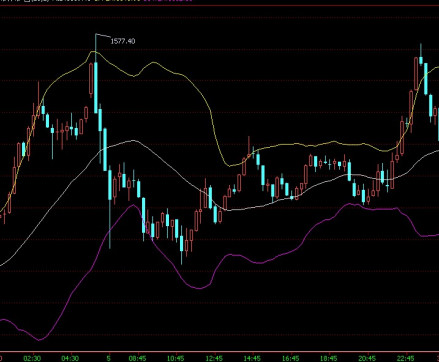439x362 pixels.
Task: Click the small checkbox icon in header
Action: 27,1
